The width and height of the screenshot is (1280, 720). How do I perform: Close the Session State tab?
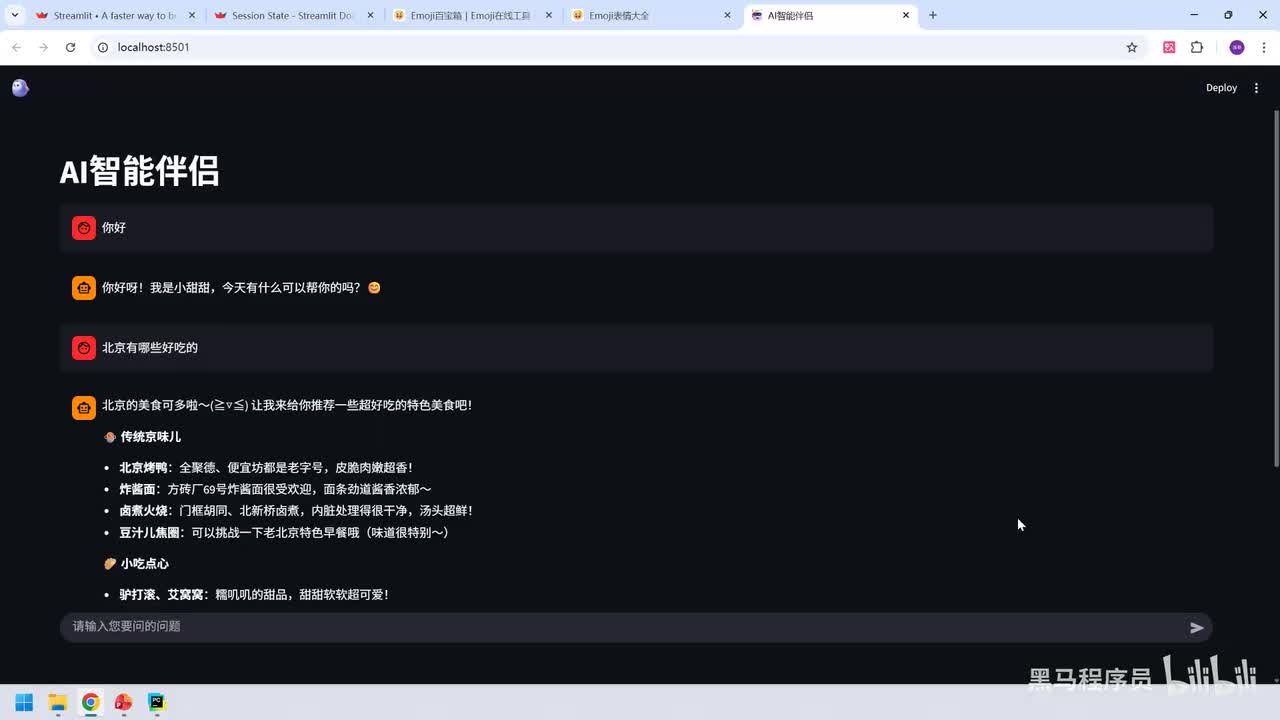tap(370, 15)
